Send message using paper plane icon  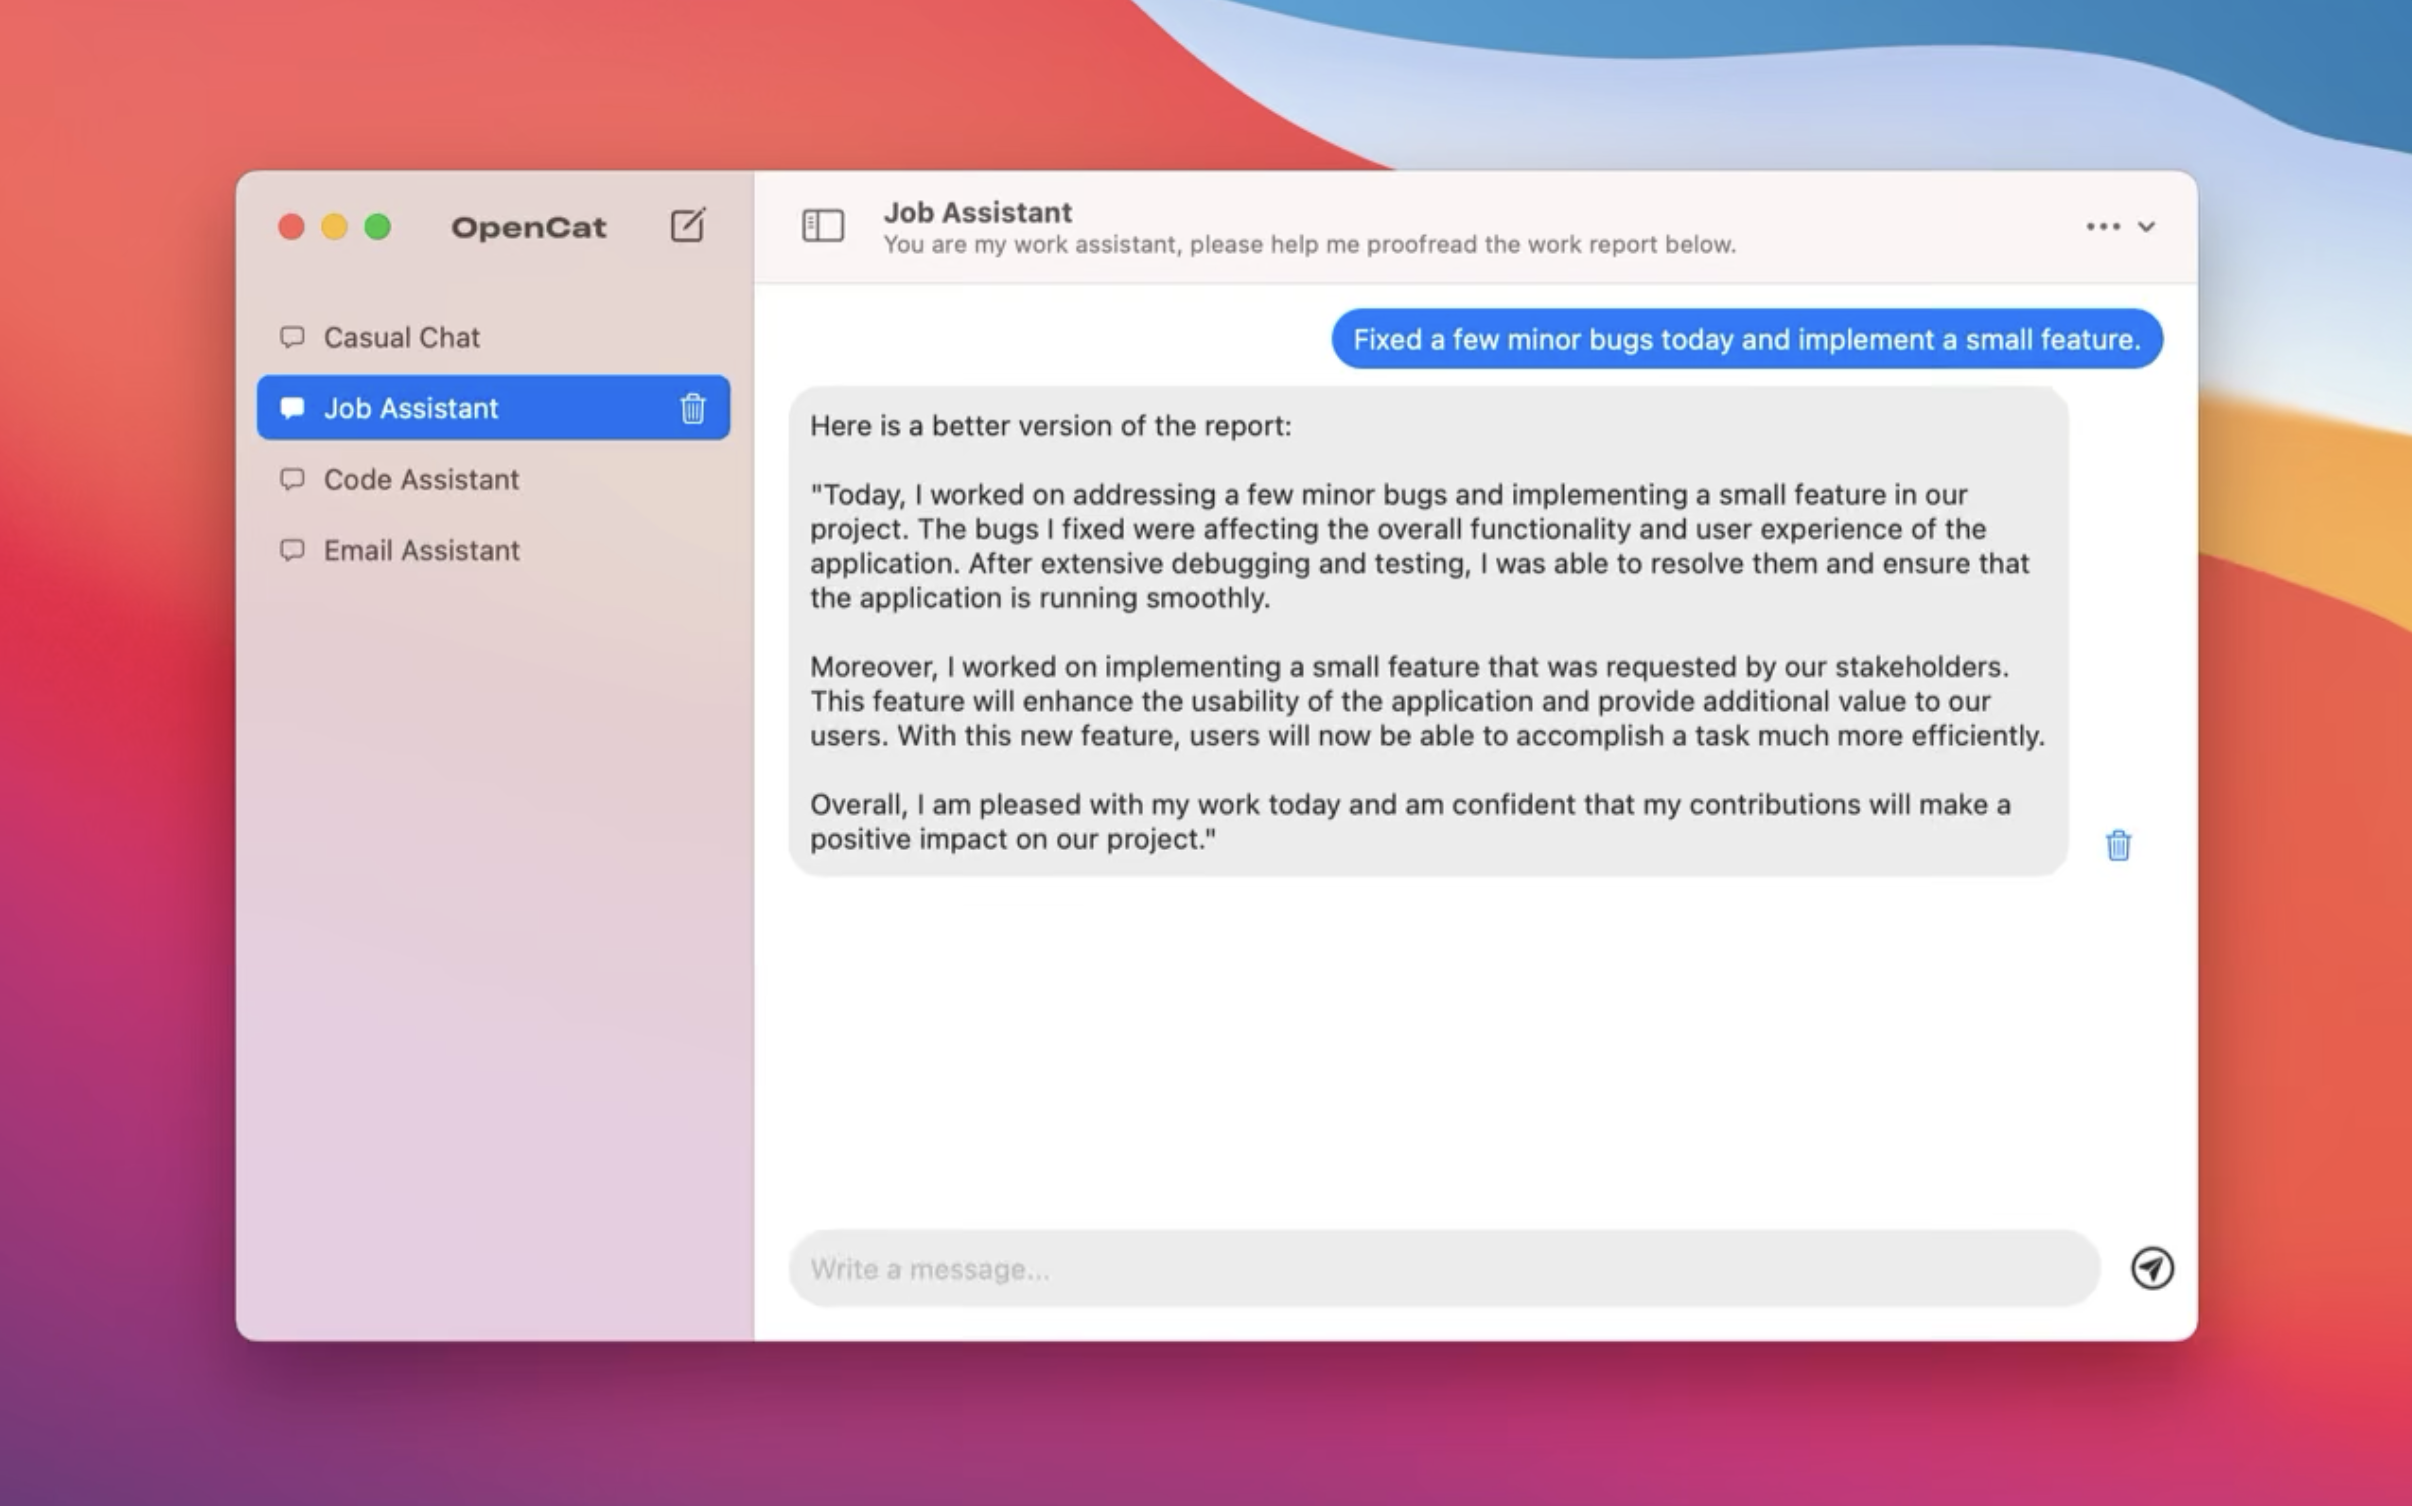2152,1268
